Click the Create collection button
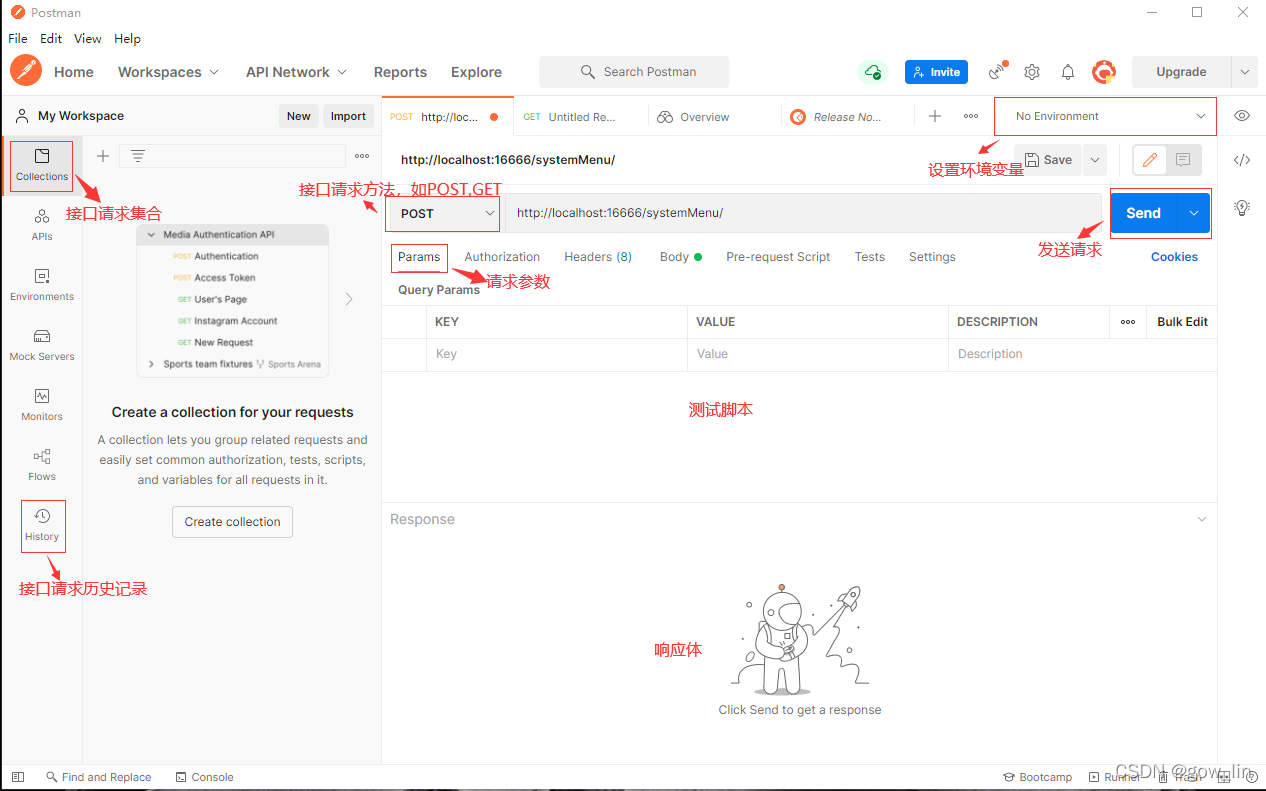The width and height of the screenshot is (1266, 791). 232,522
